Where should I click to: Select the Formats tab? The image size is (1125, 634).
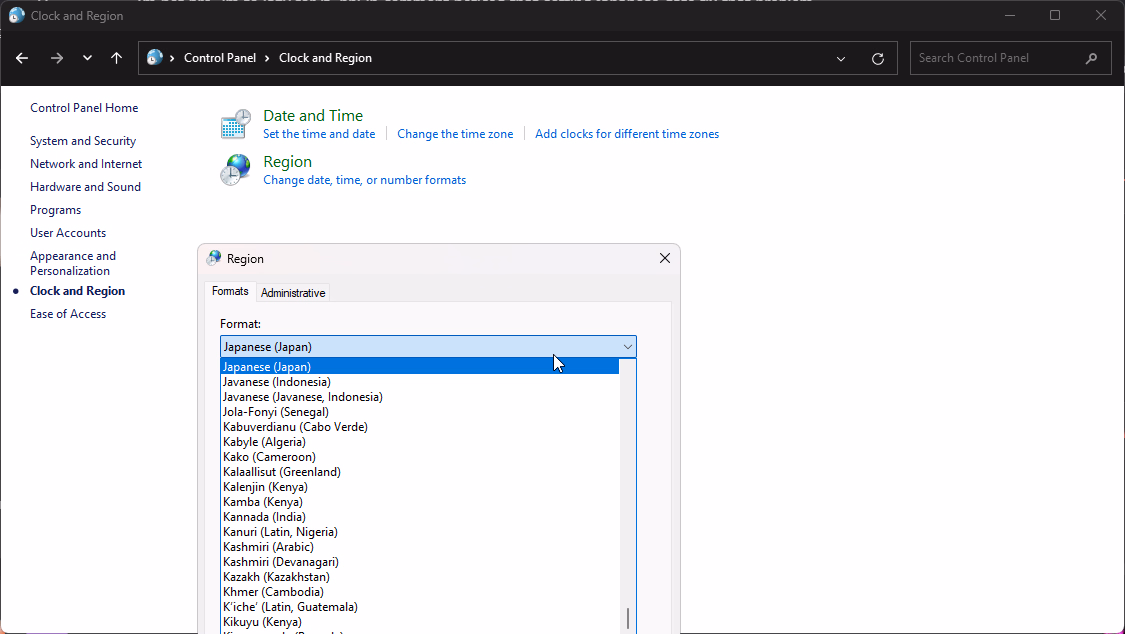click(230, 292)
